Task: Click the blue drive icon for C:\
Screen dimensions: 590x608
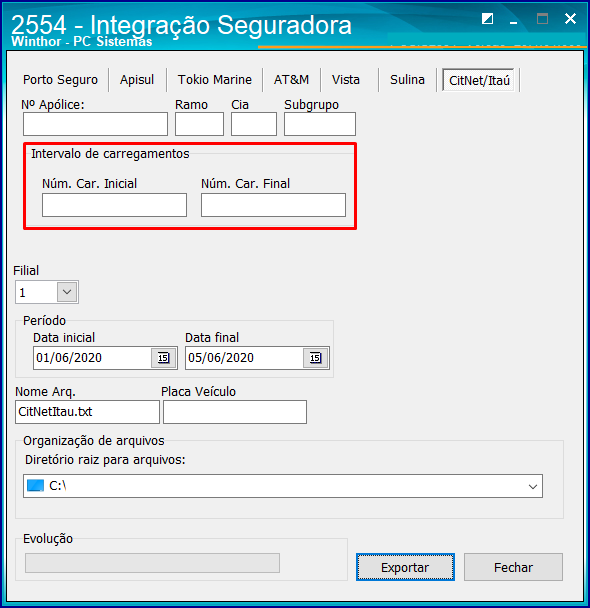Action: coord(35,485)
